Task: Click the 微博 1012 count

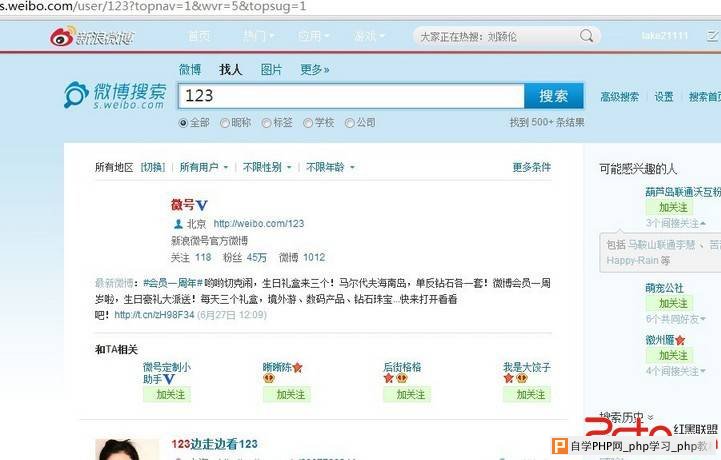Action: point(302,258)
